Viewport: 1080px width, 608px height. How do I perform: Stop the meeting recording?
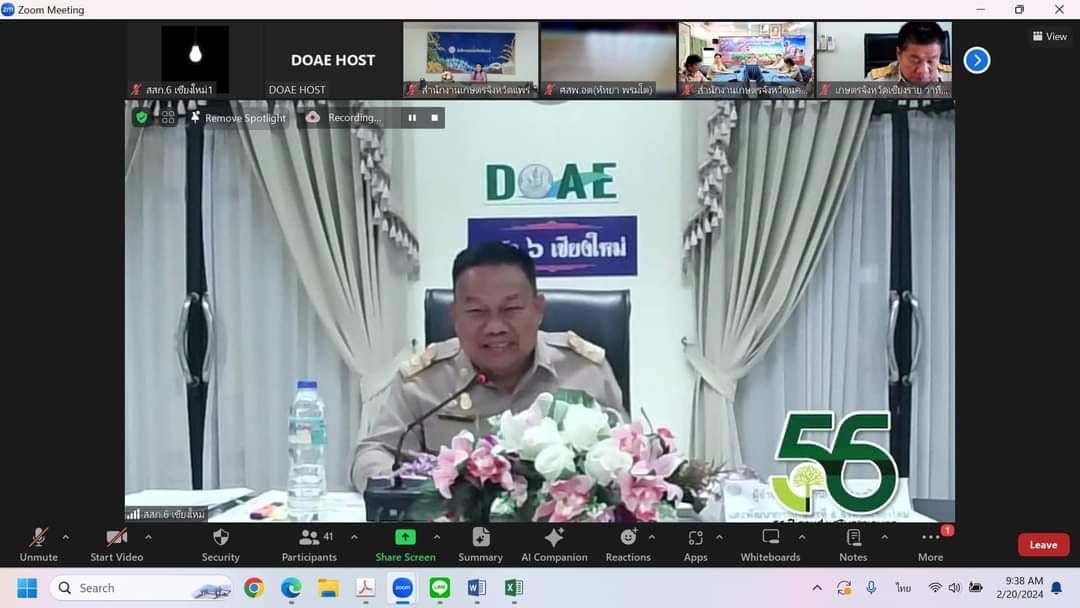tap(434, 118)
